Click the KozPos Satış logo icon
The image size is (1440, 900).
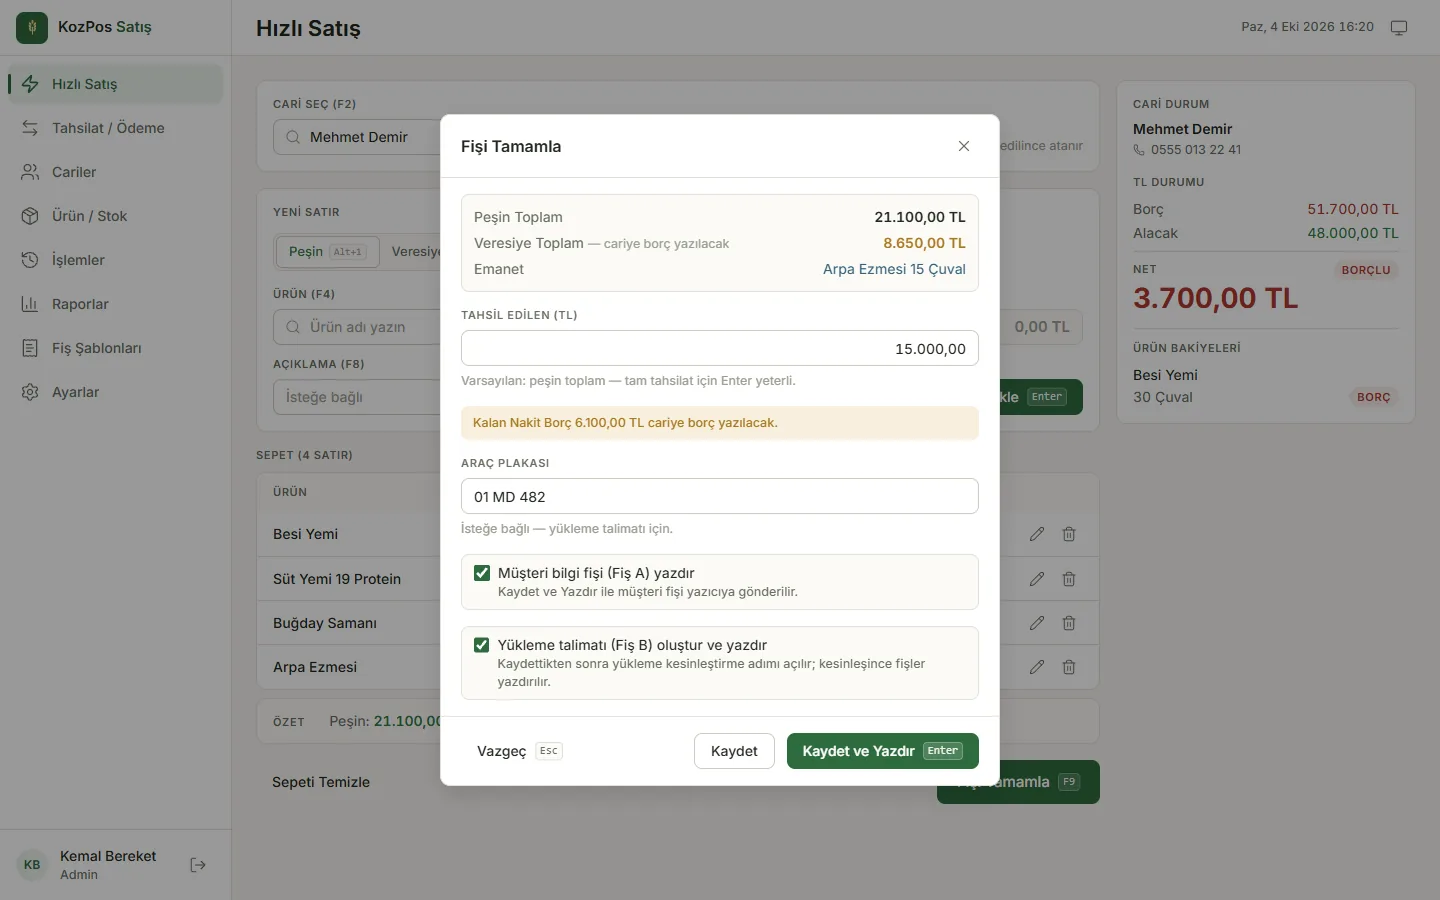pos(32,27)
